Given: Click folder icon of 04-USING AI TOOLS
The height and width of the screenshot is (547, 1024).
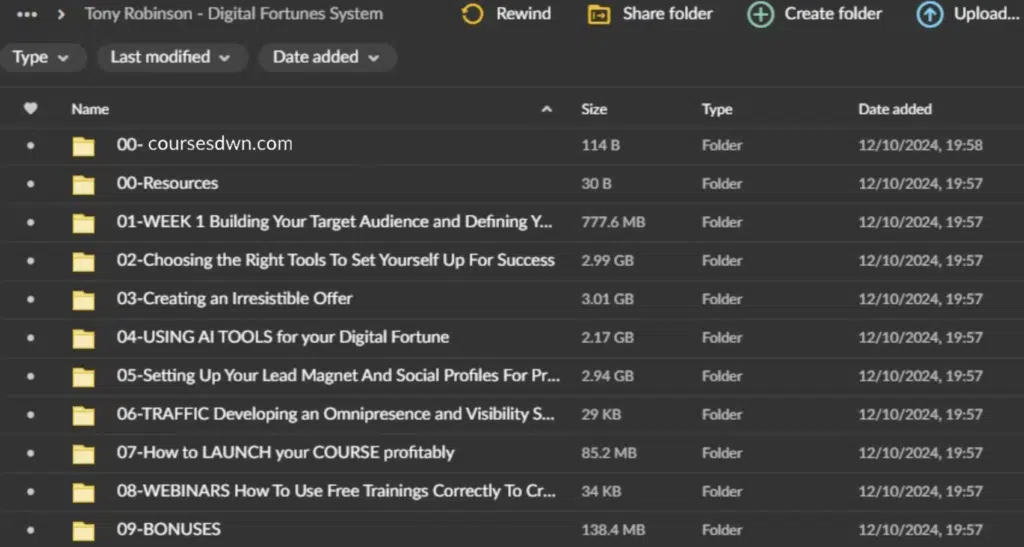Looking at the screenshot, I should (x=84, y=339).
